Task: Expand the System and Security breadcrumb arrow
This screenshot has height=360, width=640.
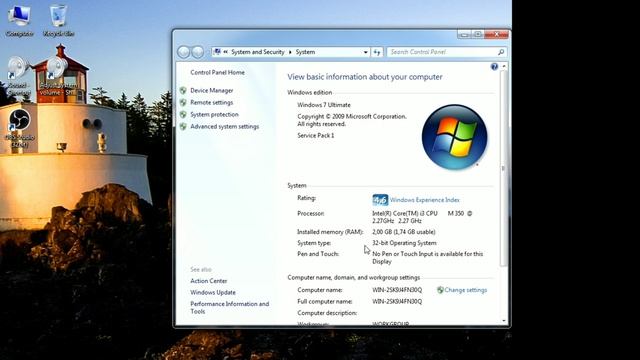Action: click(290, 52)
